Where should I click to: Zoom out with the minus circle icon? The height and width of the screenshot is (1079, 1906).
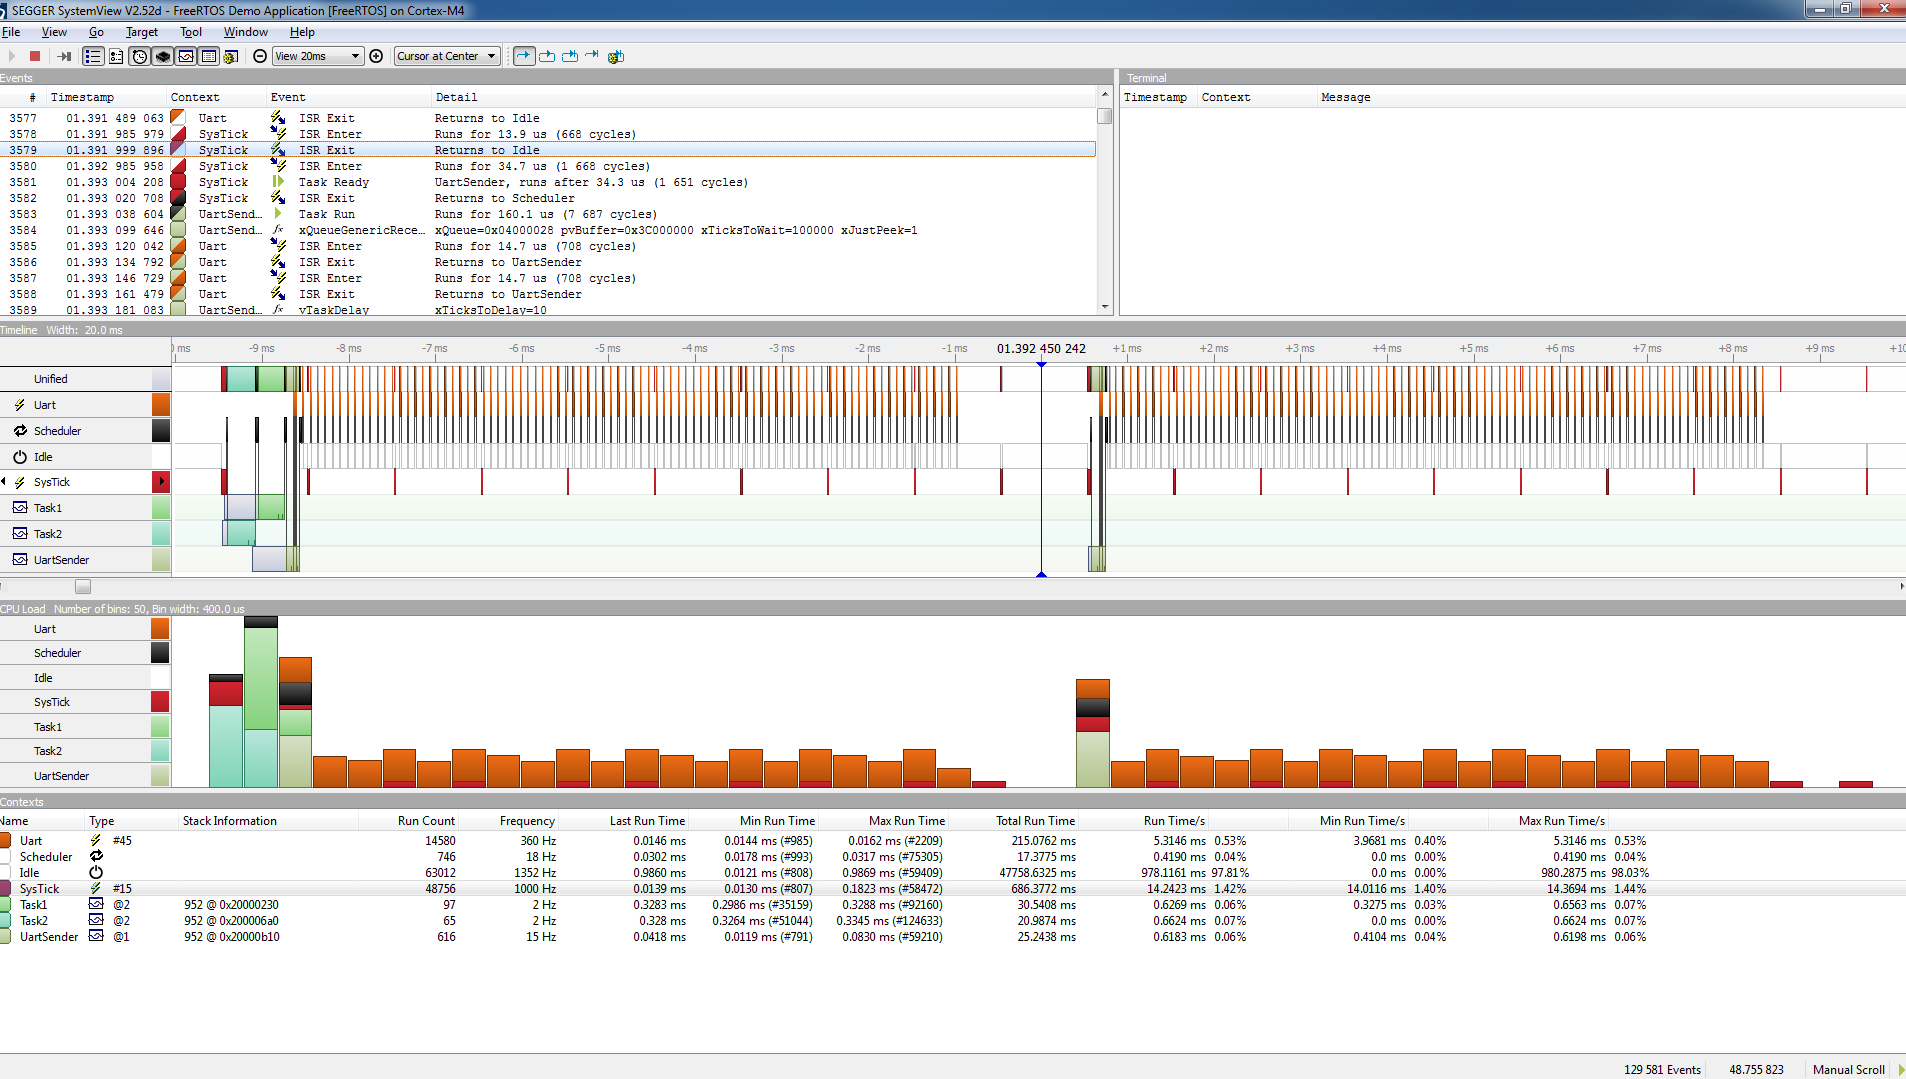[260, 56]
